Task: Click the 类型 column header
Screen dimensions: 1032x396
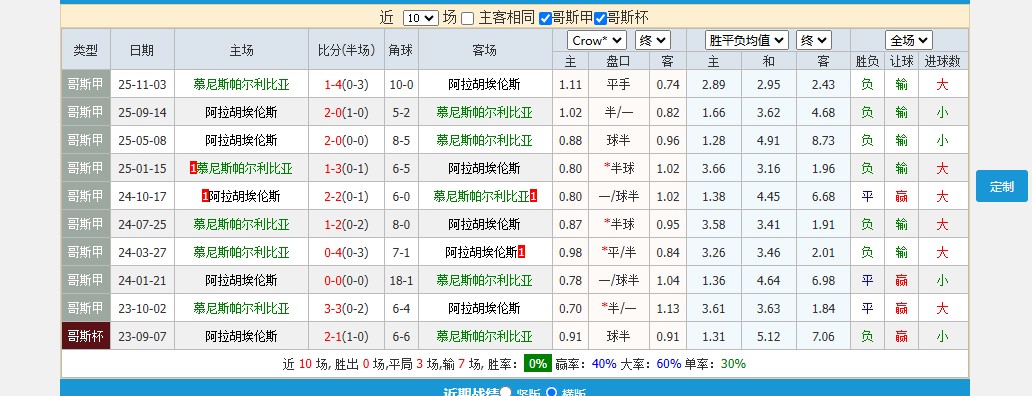Action: tap(86, 50)
